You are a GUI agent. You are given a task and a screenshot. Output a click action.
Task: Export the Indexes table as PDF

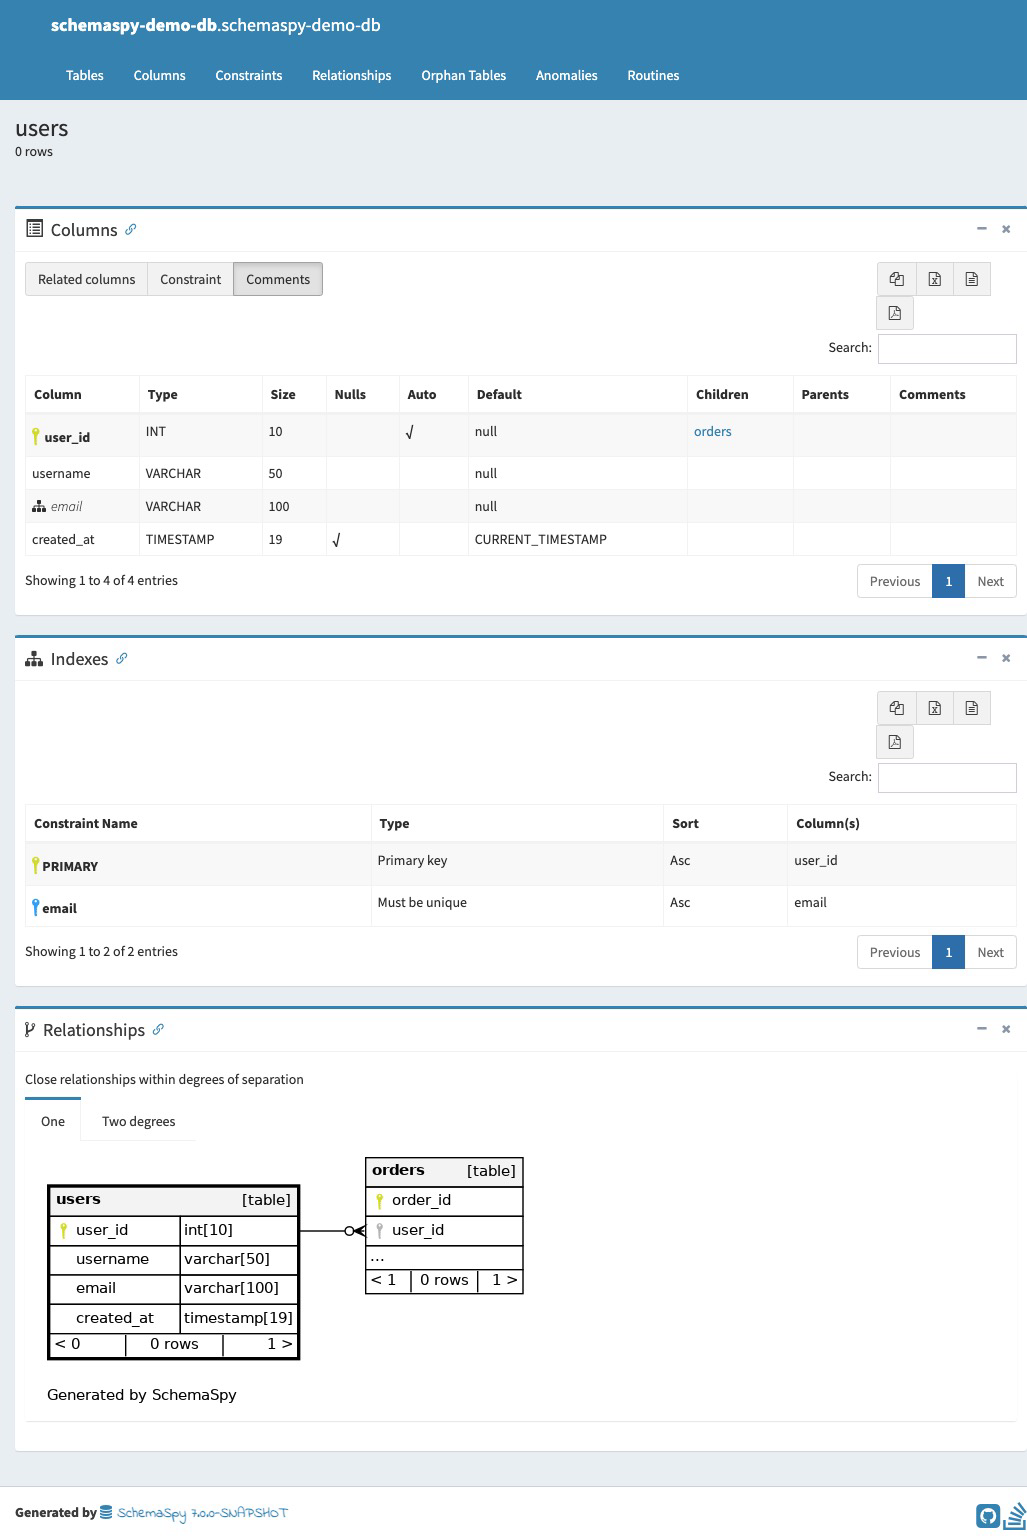(x=895, y=742)
